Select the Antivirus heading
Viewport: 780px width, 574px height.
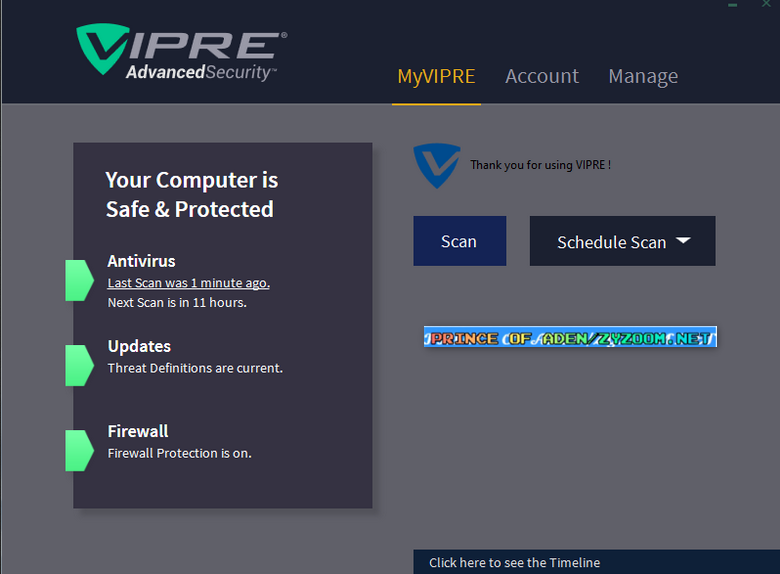(x=141, y=261)
